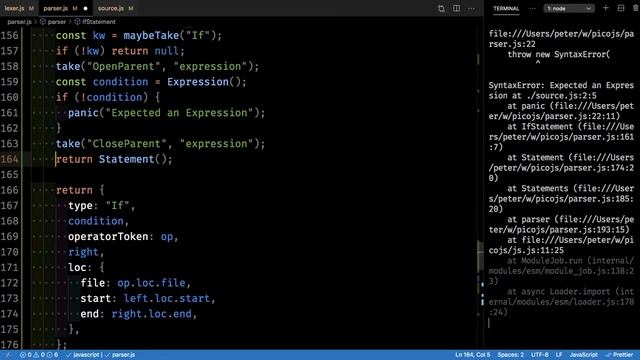Switch to the lexer.js editor tab
The height and width of the screenshot is (360, 640).
tap(19, 8)
